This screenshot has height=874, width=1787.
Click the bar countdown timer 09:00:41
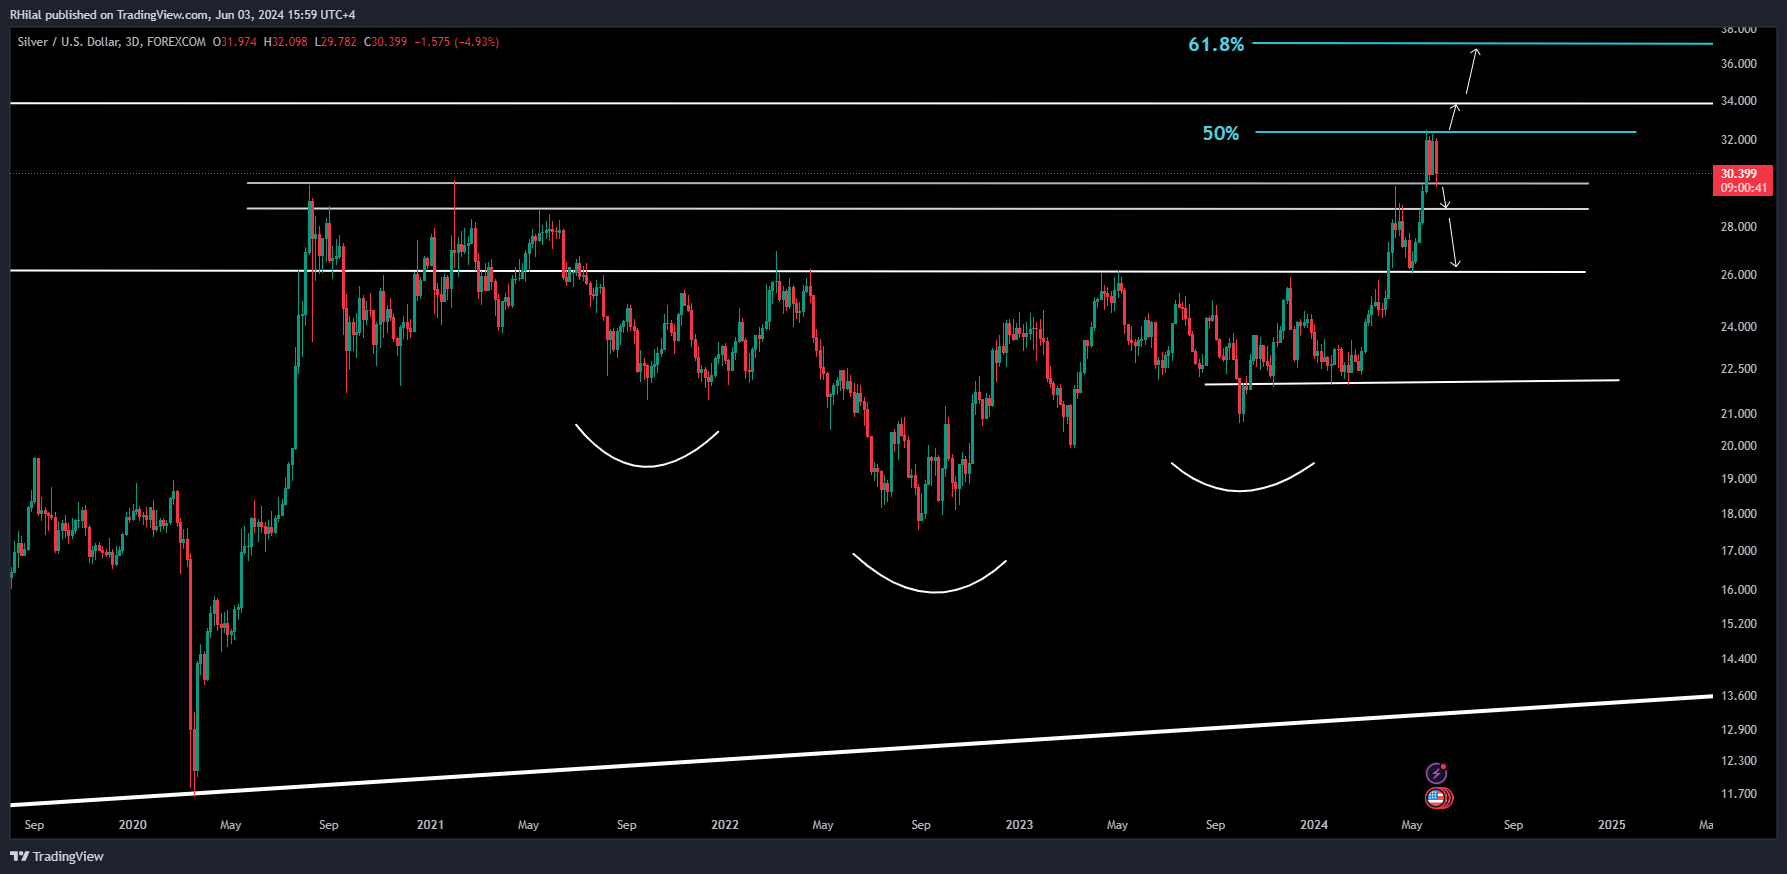click(1743, 188)
